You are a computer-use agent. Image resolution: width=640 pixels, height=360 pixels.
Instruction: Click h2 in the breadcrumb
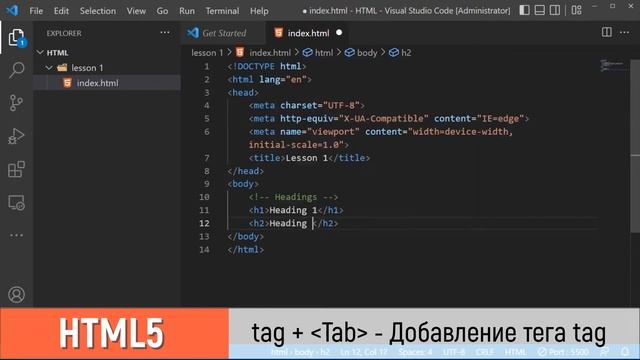point(406,53)
